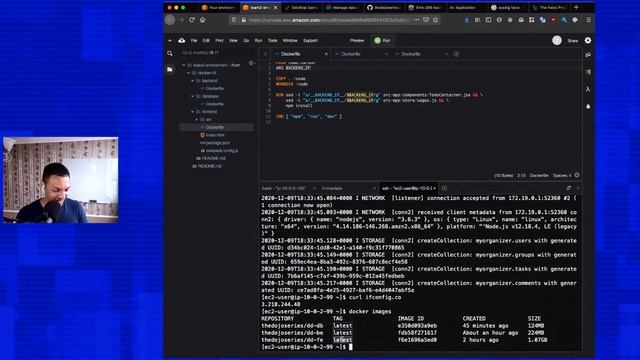Open the Support menu
Image resolution: width=640 pixels, height=360 pixels.
(x=310, y=40)
